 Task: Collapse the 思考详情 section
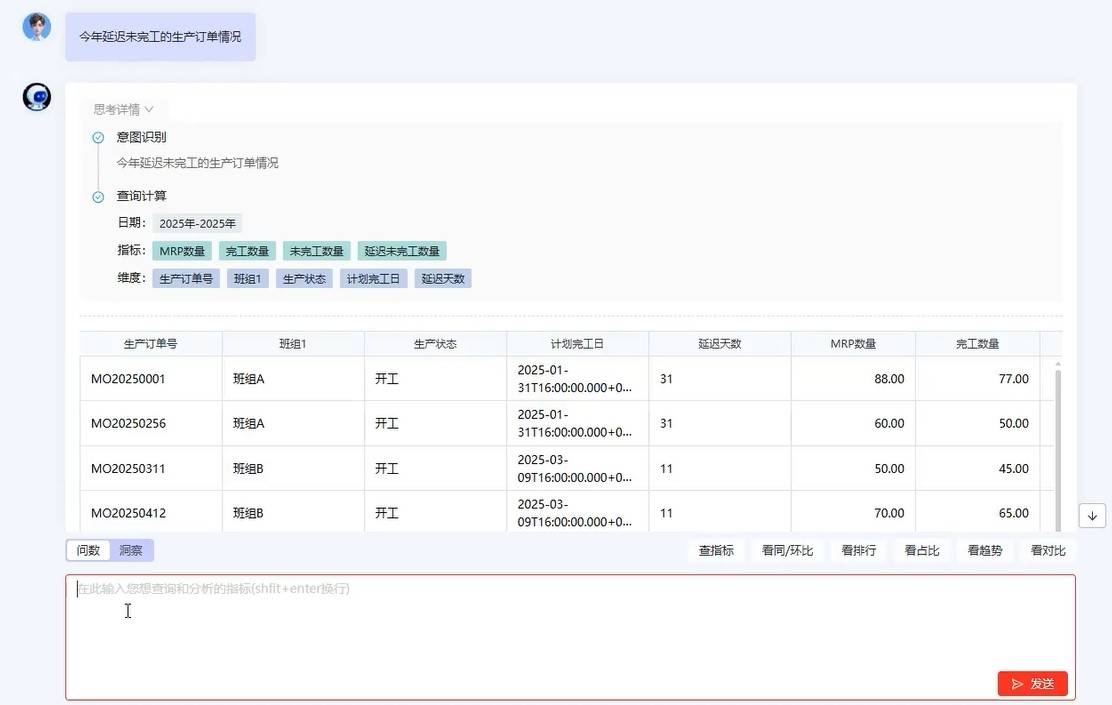point(123,109)
